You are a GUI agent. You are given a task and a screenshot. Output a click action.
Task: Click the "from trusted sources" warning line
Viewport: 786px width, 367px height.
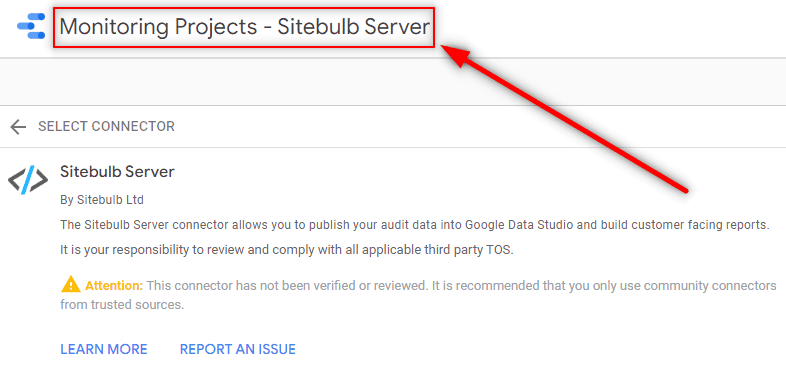tap(123, 304)
